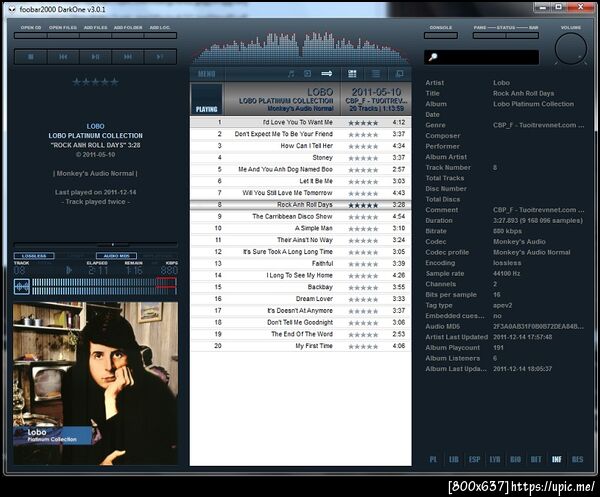This screenshot has width=600, height=497.
Task: Switch to the LIB panel tab
Action: (453, 459)
